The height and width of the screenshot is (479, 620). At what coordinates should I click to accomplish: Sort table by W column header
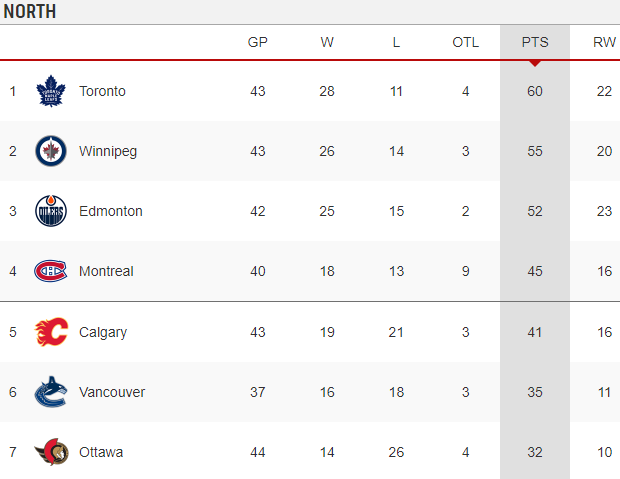[x=327, y=42]
